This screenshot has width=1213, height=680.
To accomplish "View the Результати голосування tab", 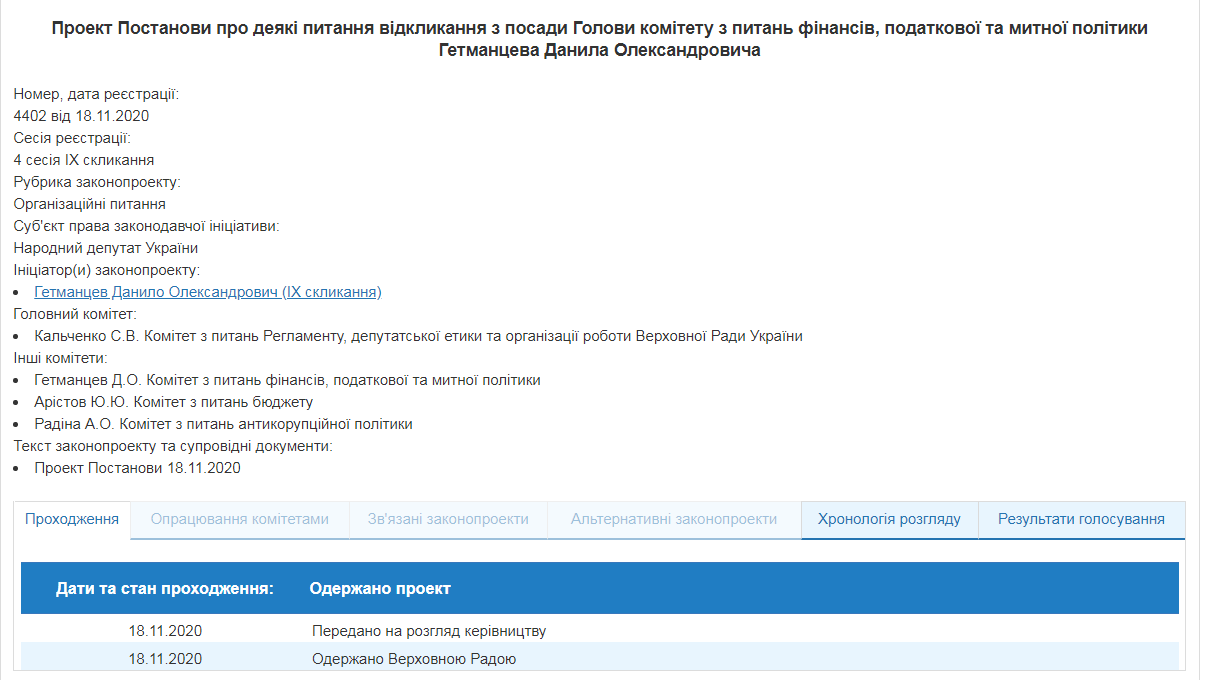I will point(1080,519).
